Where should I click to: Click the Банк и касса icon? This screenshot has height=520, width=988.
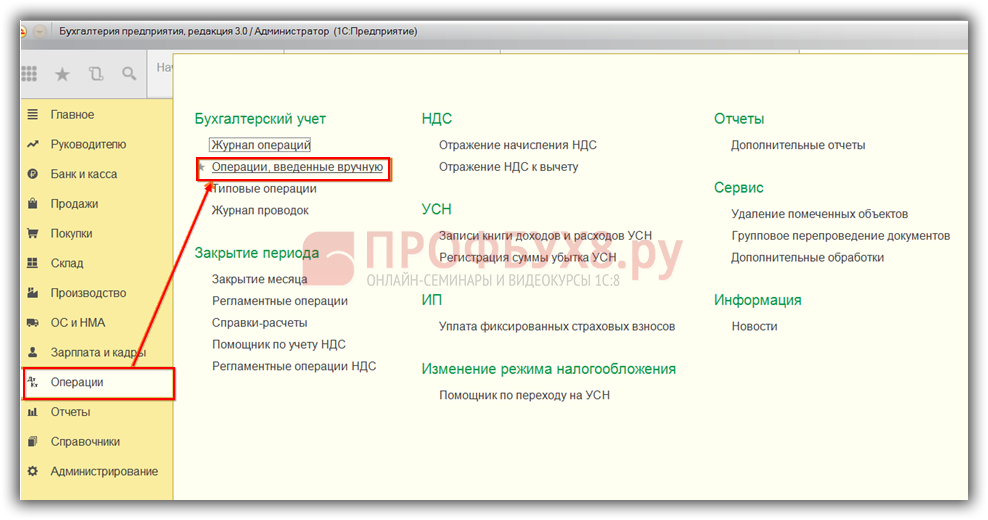click(33, 174)
